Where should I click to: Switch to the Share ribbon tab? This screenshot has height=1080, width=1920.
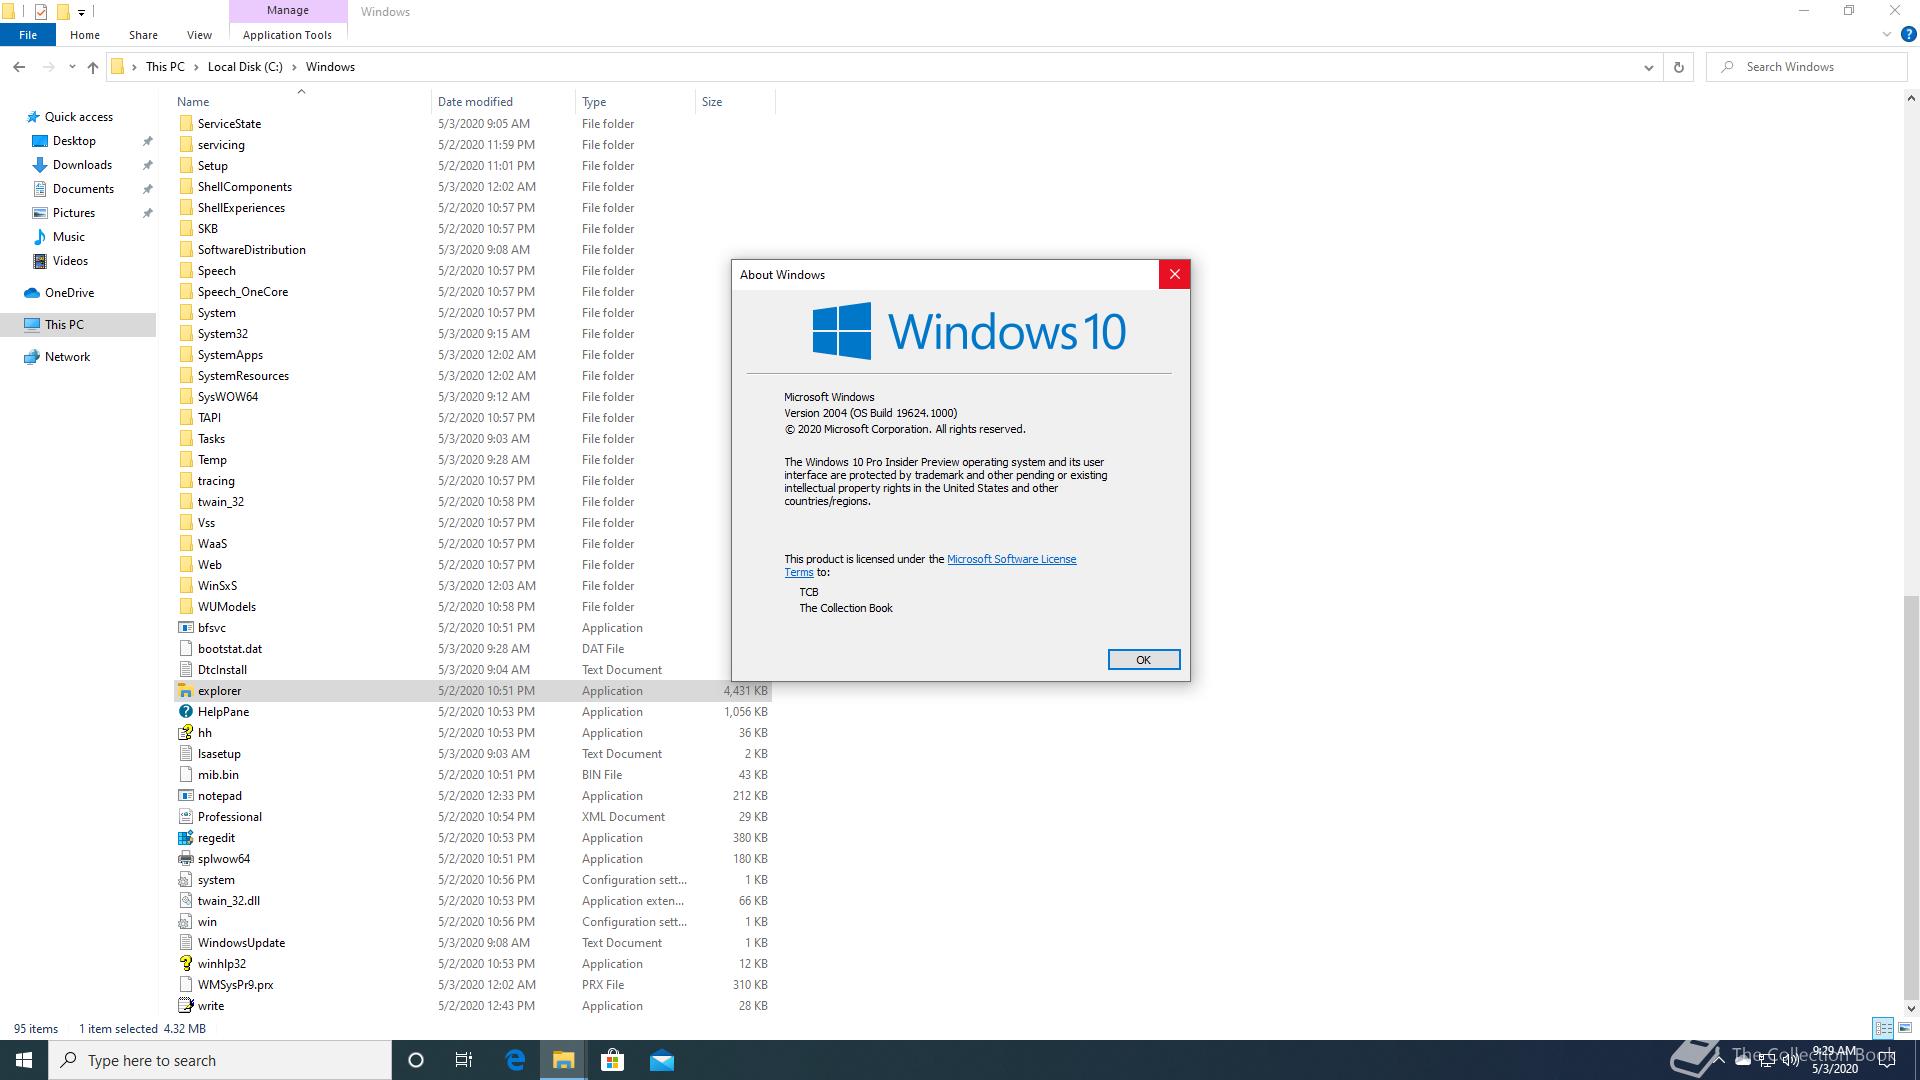143,34
